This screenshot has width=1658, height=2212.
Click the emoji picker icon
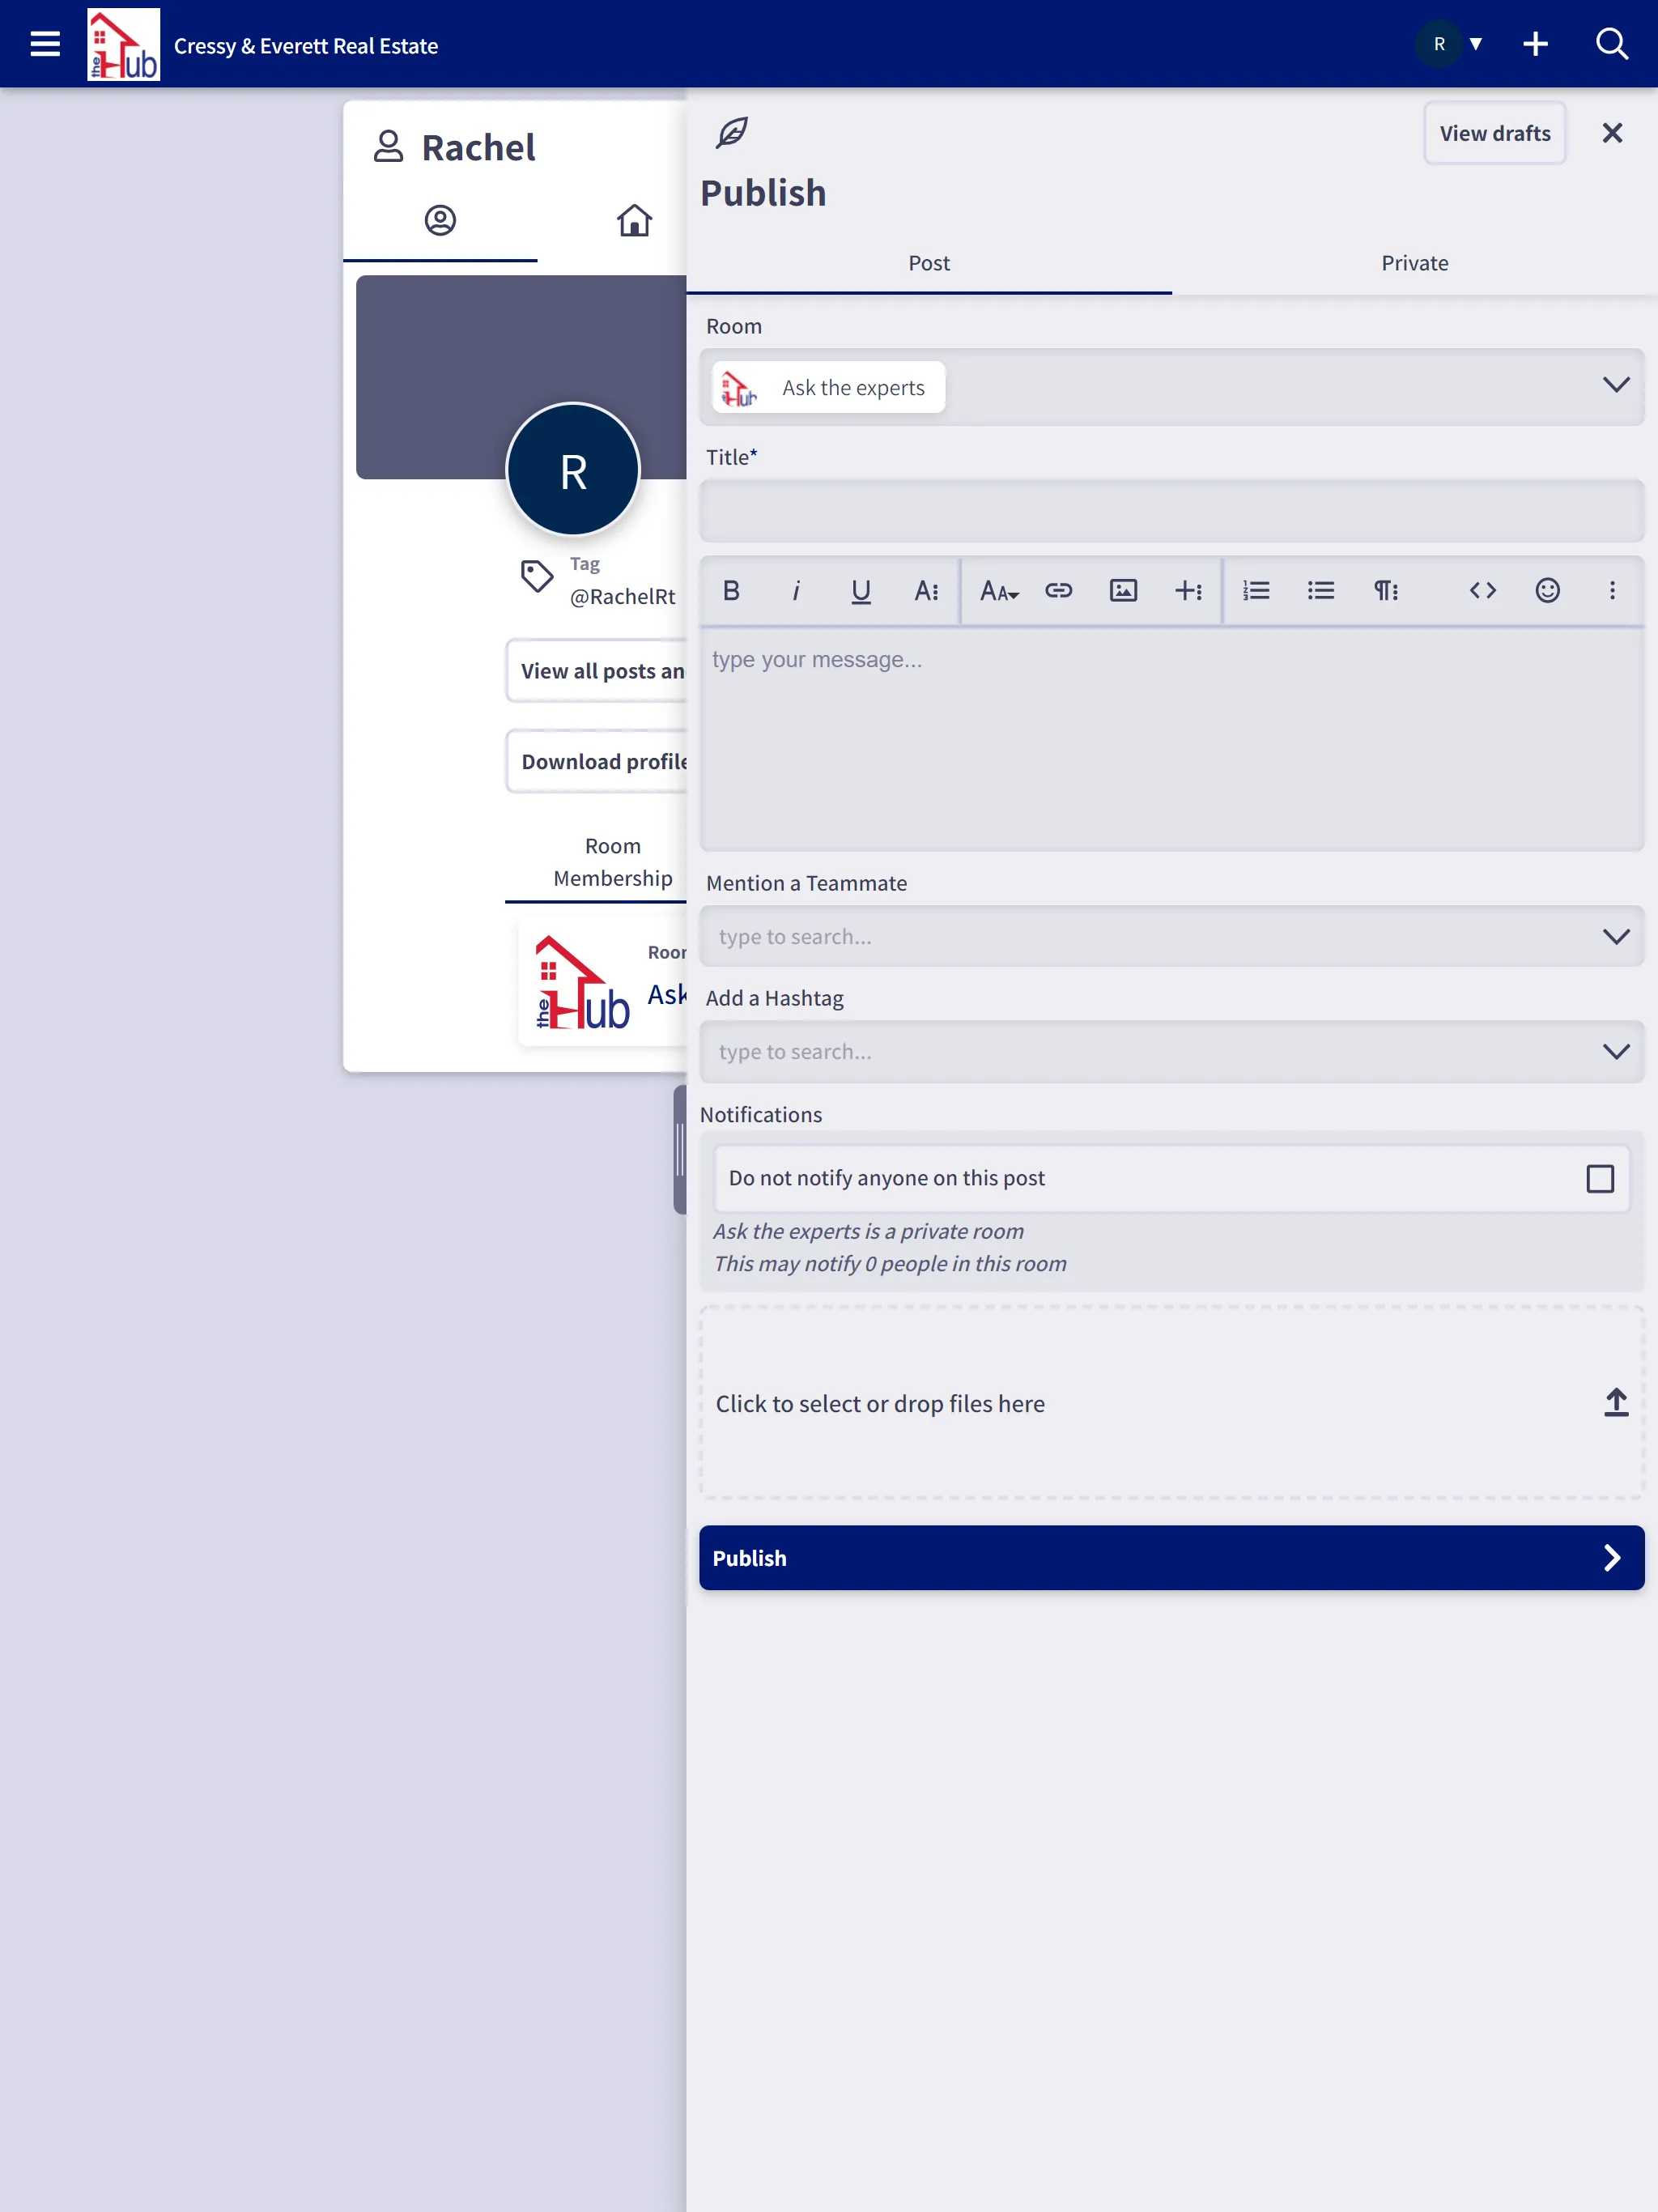tap(1548, 590)
